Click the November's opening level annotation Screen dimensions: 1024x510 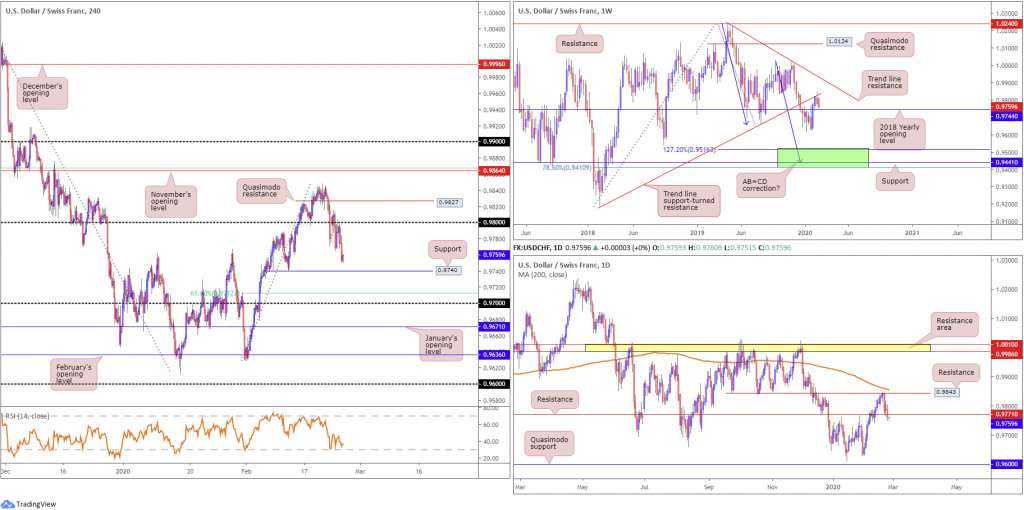click(172, 199)
